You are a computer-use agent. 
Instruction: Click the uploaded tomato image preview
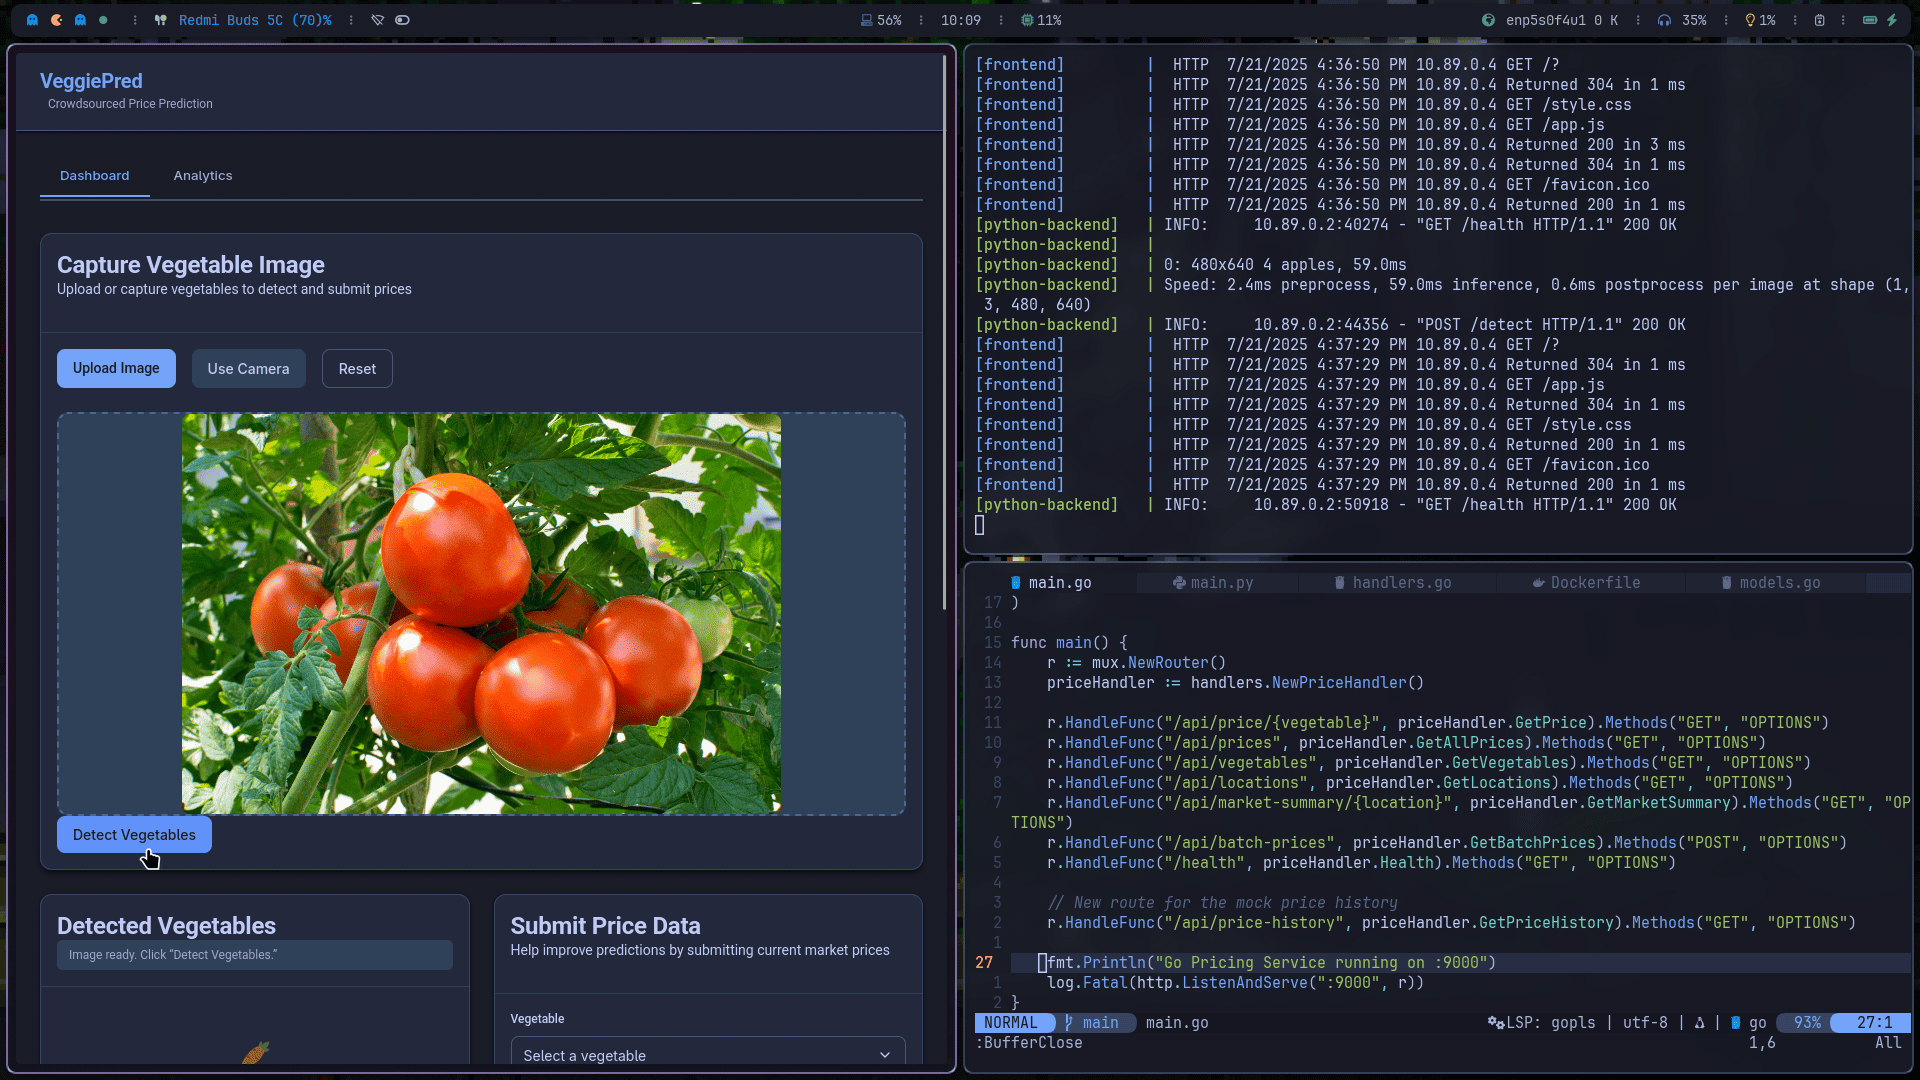coord(481,614)
